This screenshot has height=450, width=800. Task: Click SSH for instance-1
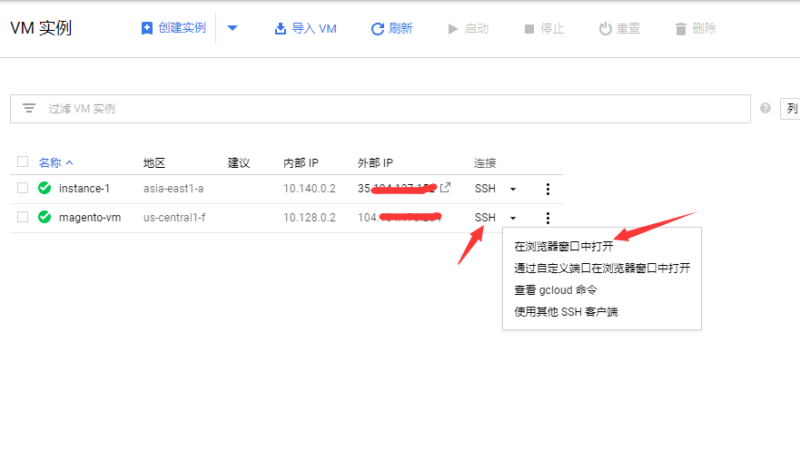(485, 189)
